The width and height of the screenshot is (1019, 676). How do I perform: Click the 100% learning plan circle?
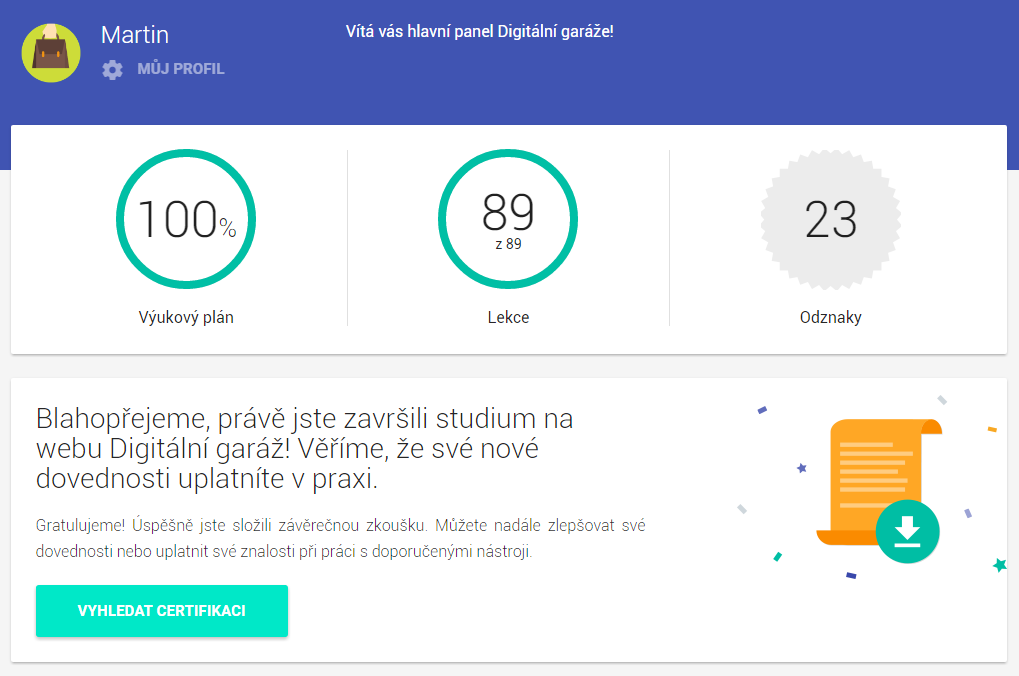point(186,219)
